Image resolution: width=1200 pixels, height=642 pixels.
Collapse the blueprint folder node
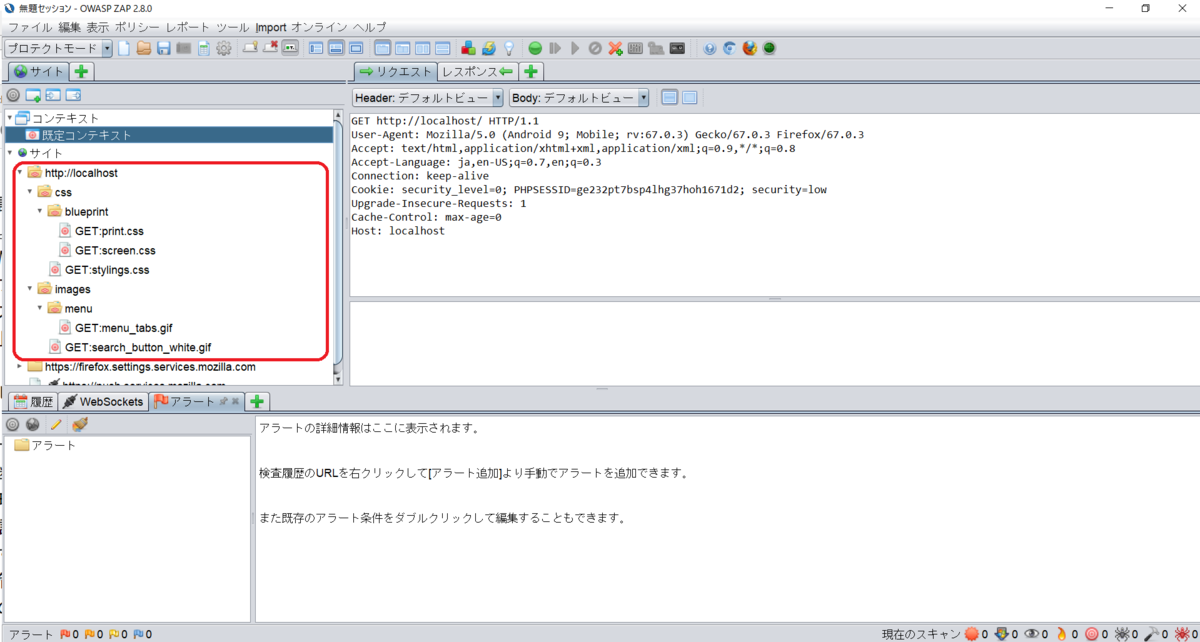pyautogui.click(x=40, y=212)
